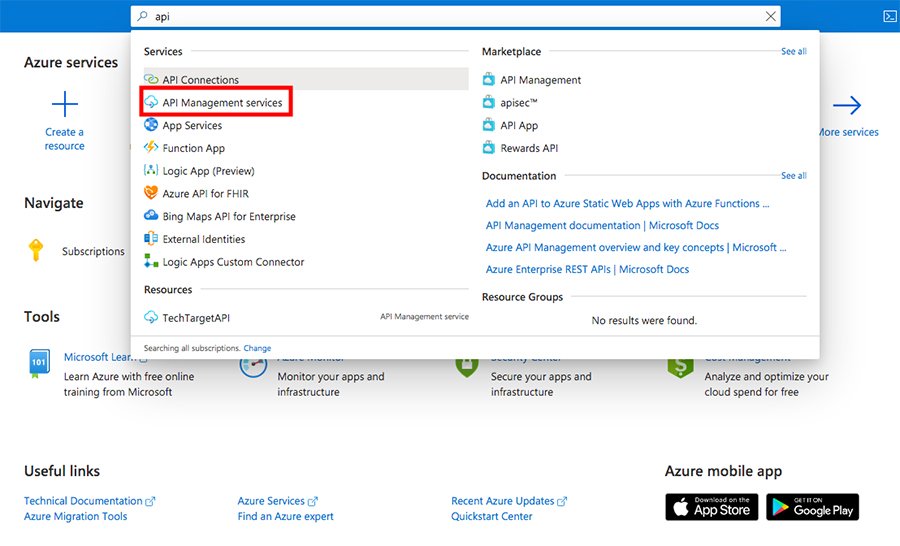900x546 pixels.
Task: Click the Azure API for FHIR icon
Action: click(x=151, y=194)
